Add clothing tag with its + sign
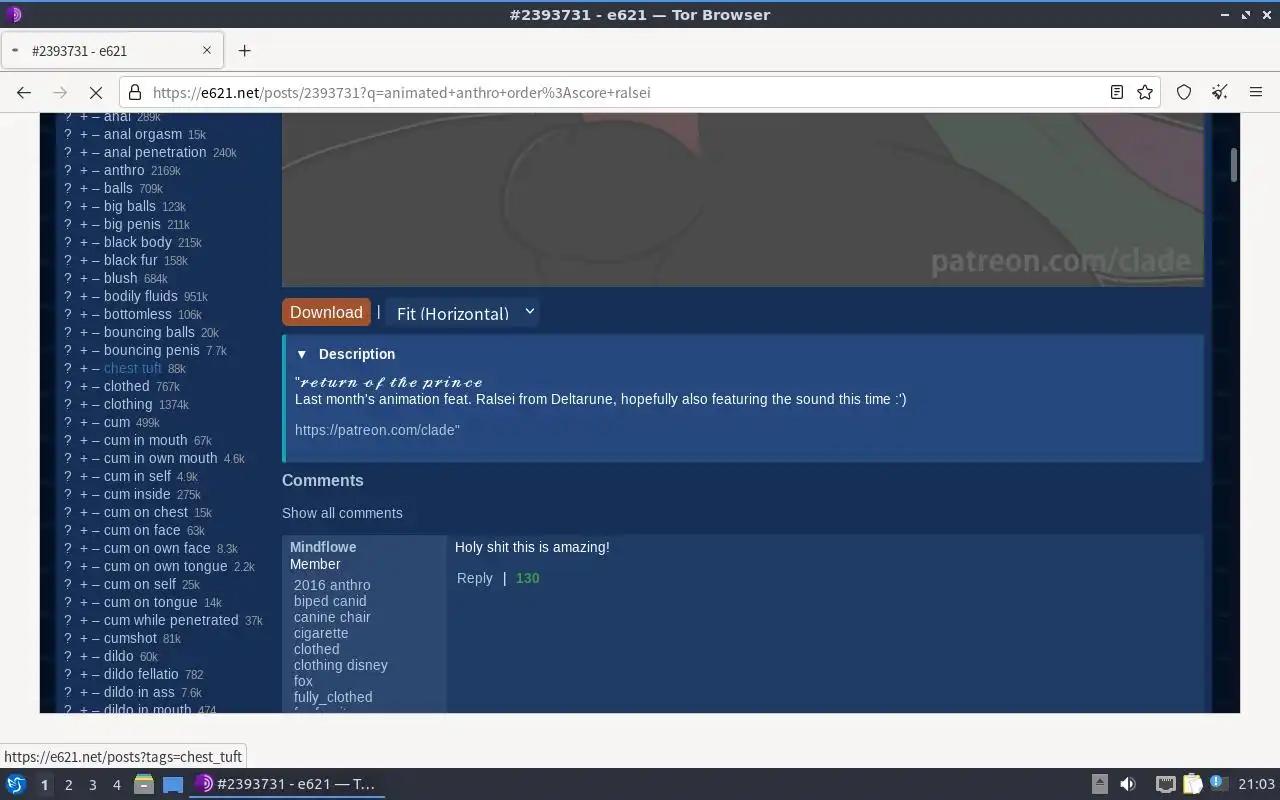This screenshot has height=800, width=1280. click(x=84, y=404)
